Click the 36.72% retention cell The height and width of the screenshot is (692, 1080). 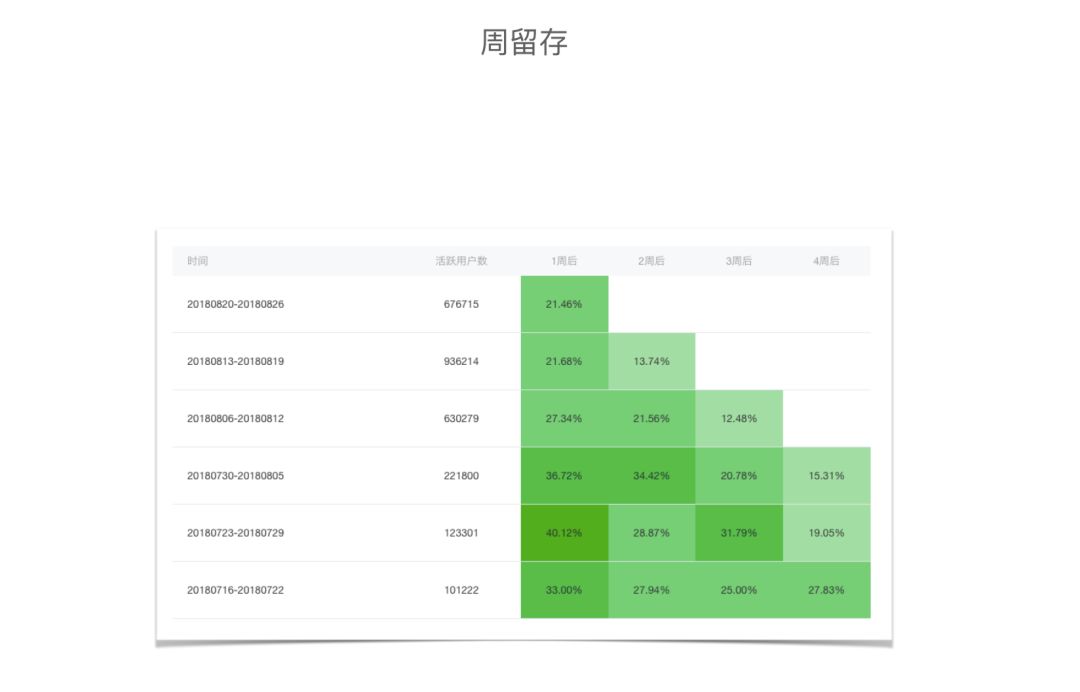(564, 476)
